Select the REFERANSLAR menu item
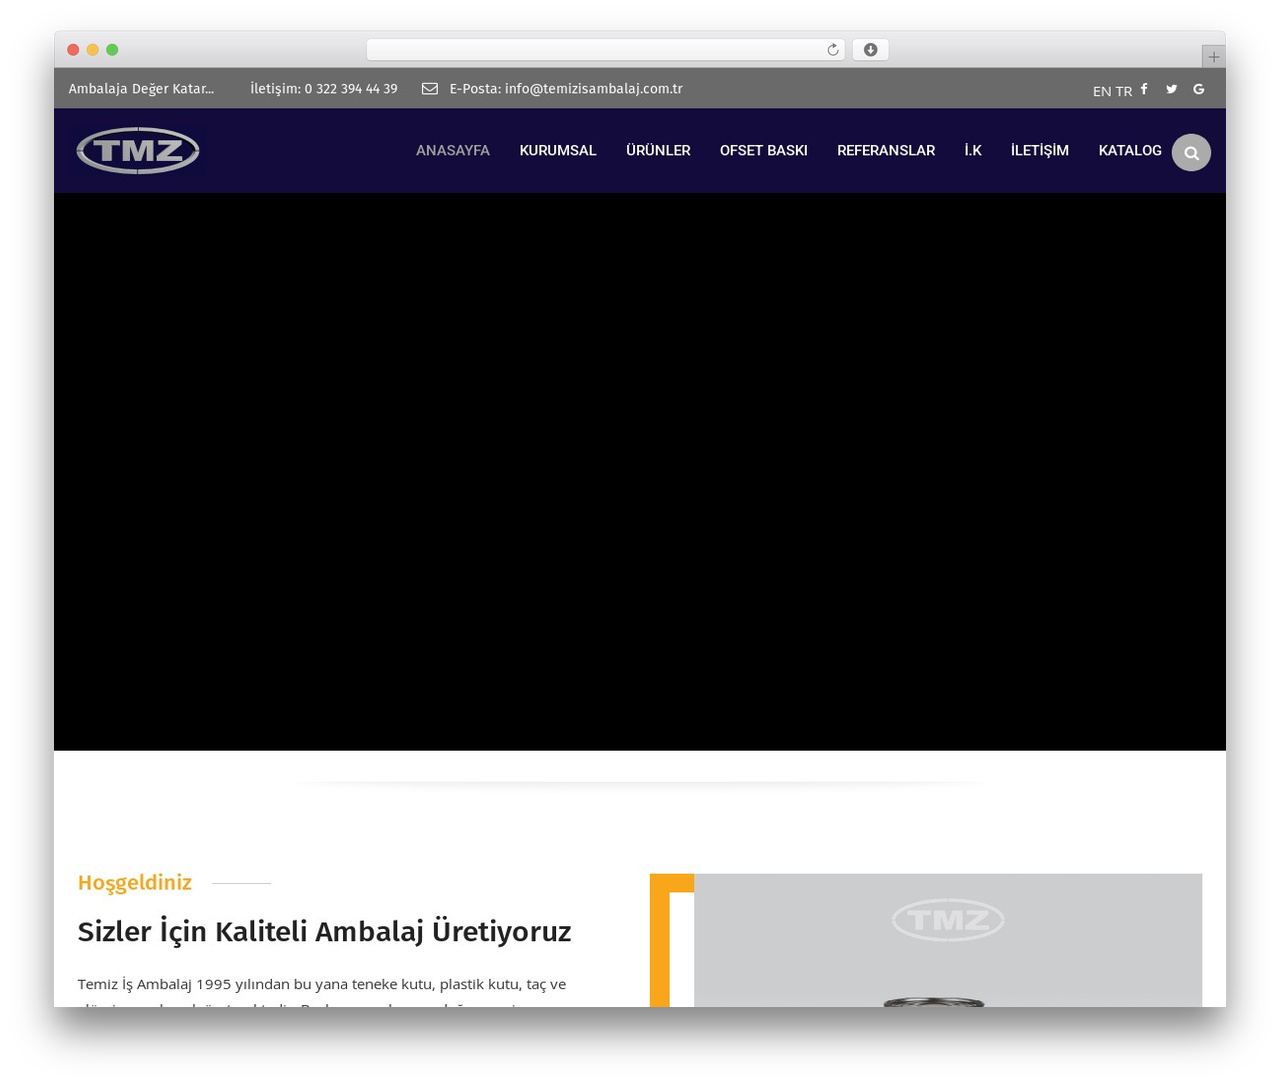 click(x=886, y=151)
